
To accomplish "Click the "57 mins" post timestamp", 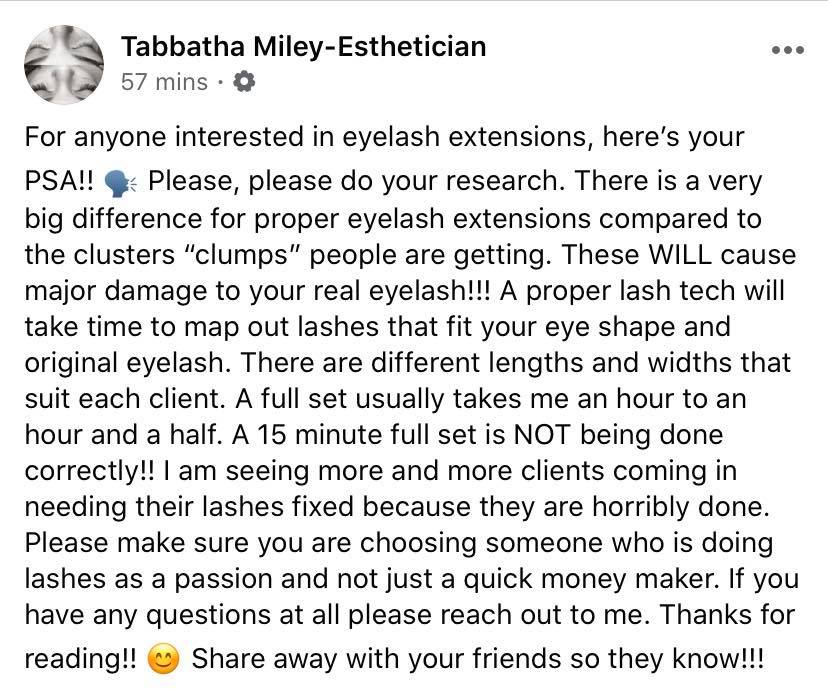I will pyautogui.click(x=164, y=82).
